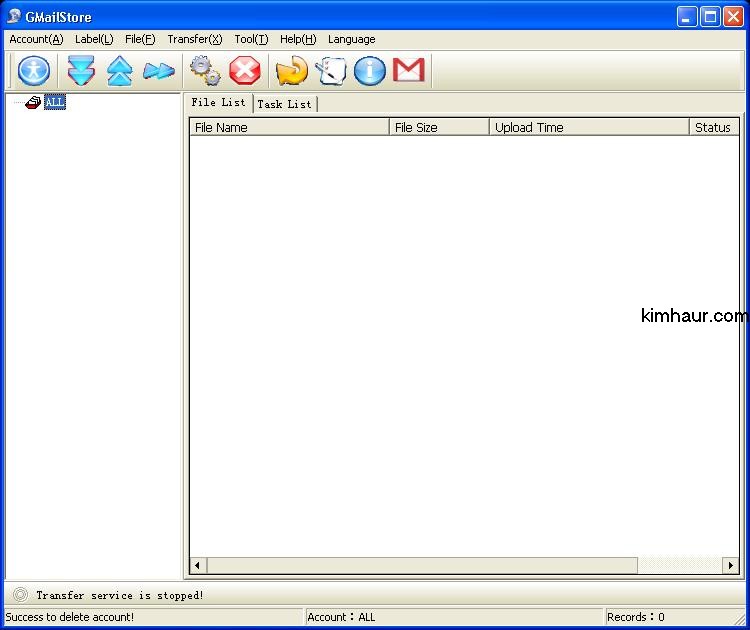This screenshot has height=630, width=750.
Task: Open the Account menu
Action: click(36, 39)
